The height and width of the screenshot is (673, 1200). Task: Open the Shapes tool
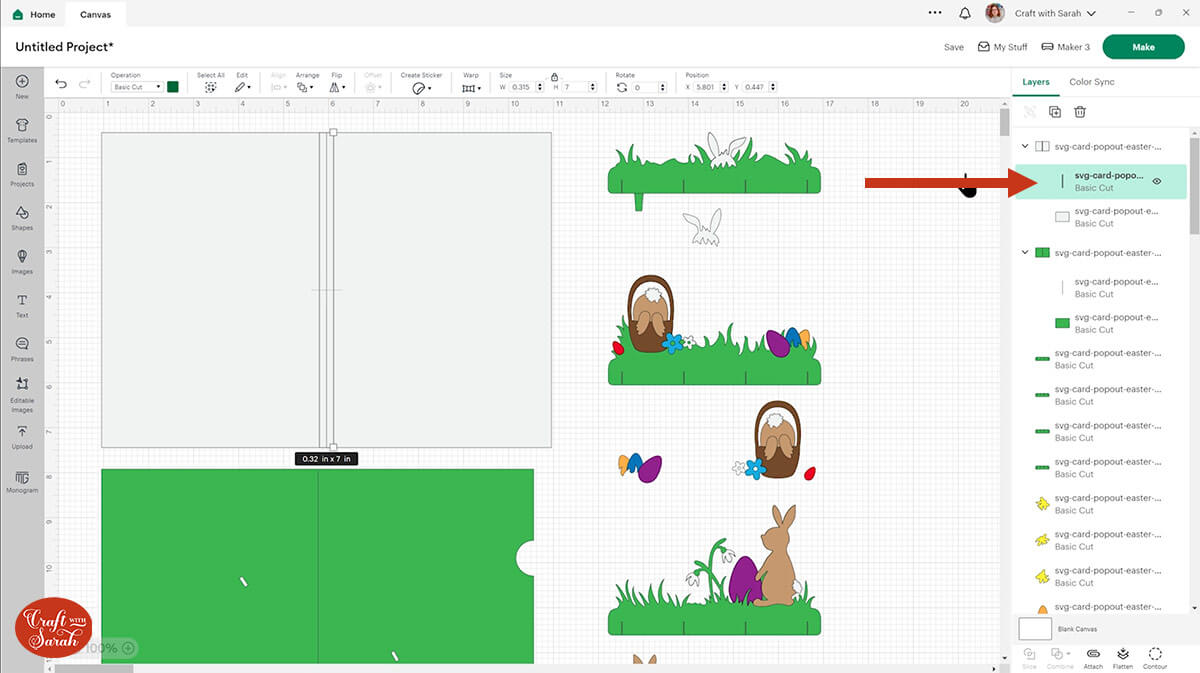tap(22, 218)
